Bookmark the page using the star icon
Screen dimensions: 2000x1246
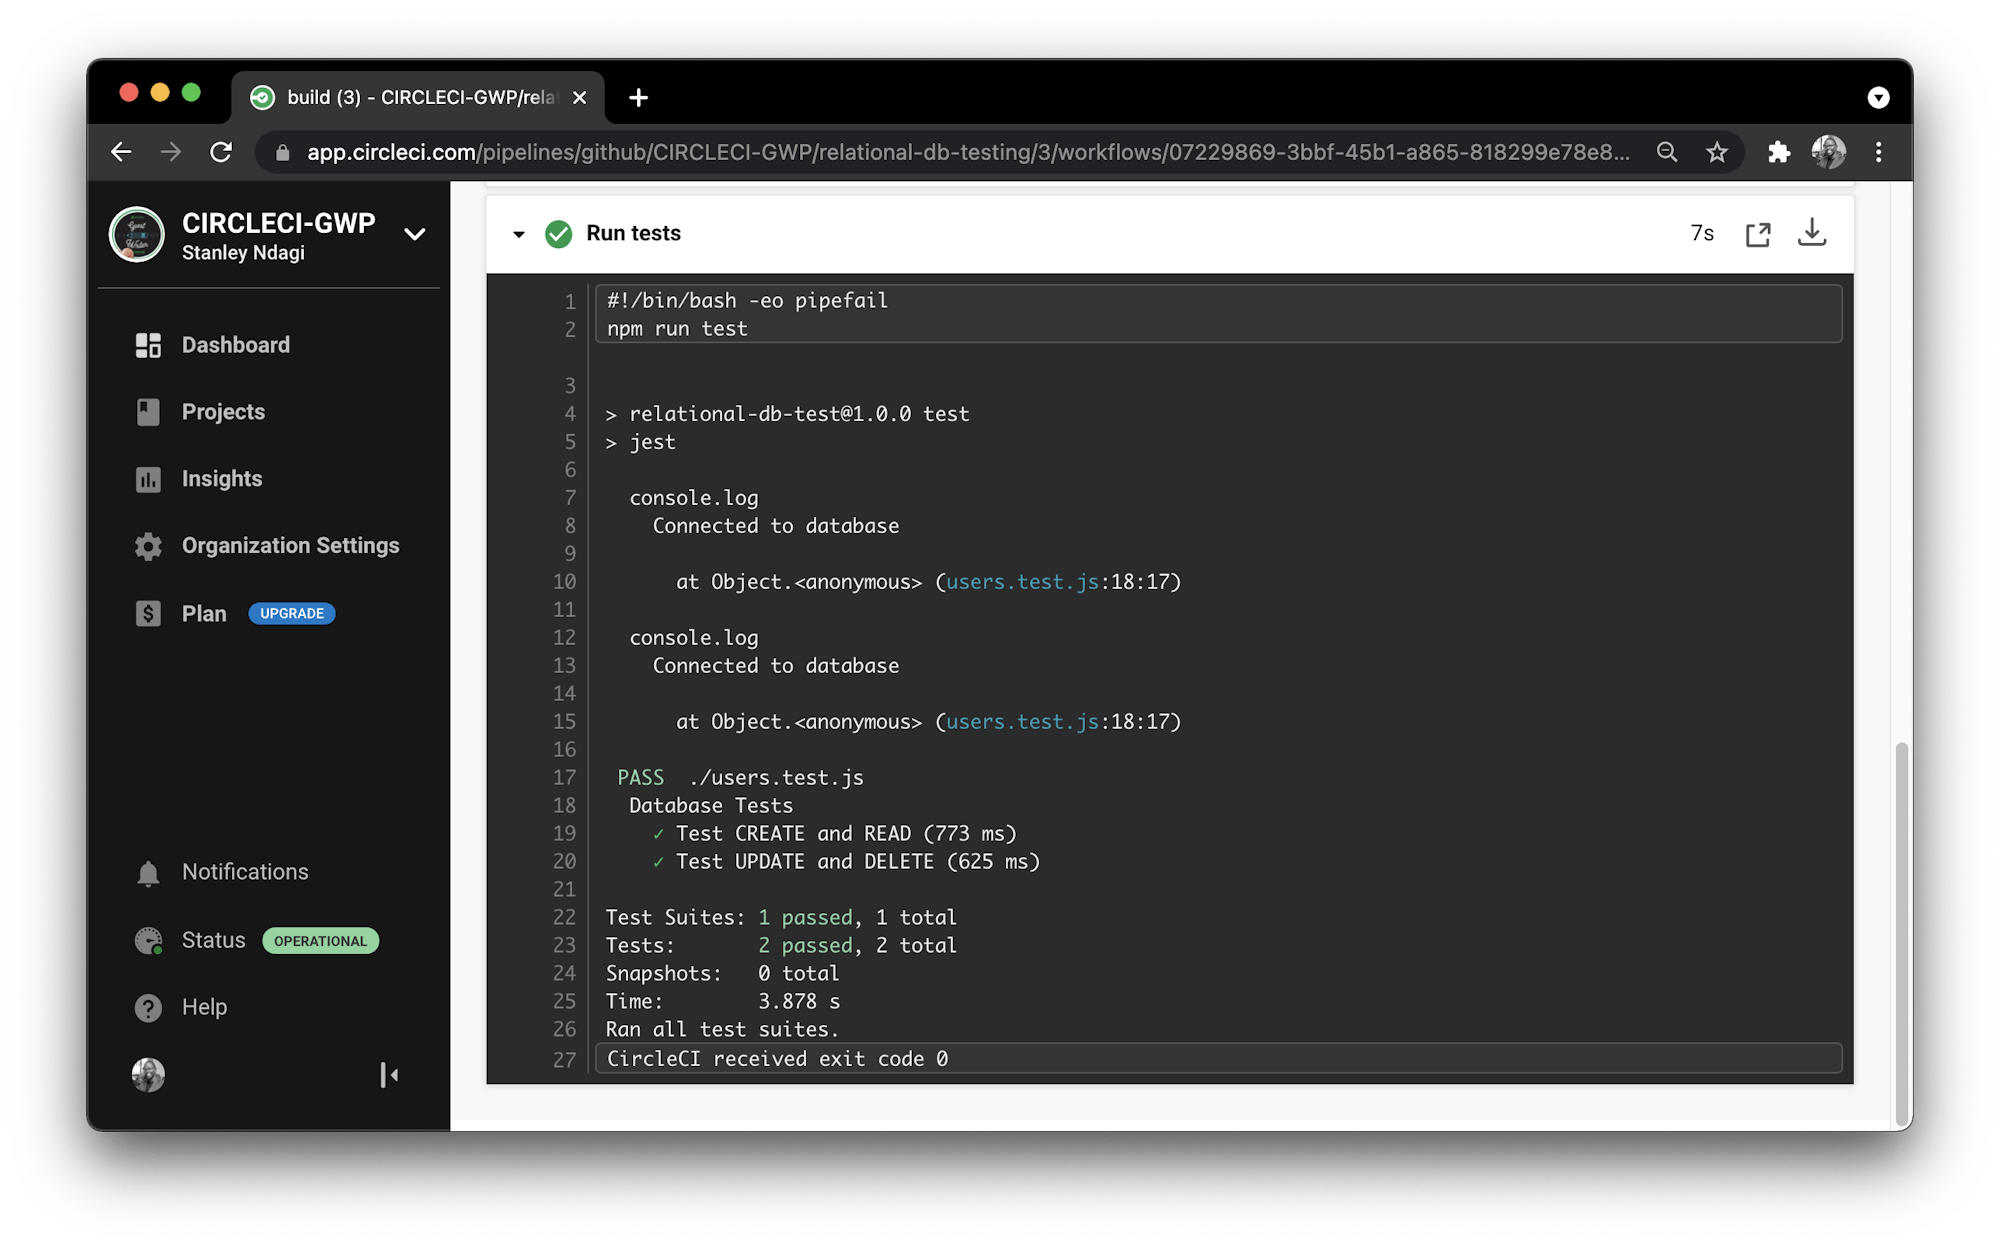point(1717,152)
